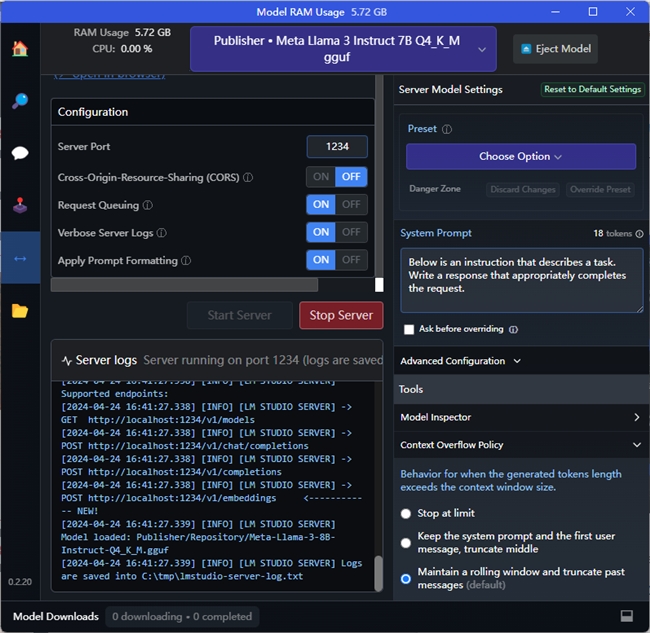Expand the Model Inspector row
The height and width of the screenshot is (633, 650).
521,417
